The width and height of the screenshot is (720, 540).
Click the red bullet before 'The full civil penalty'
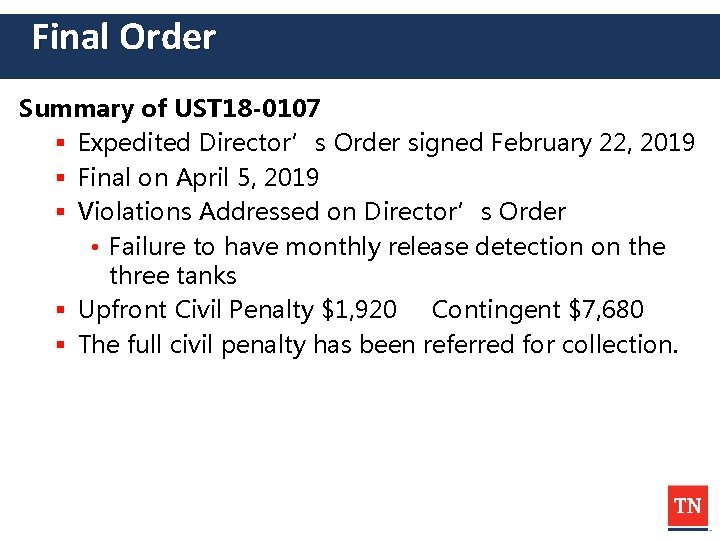61,344
